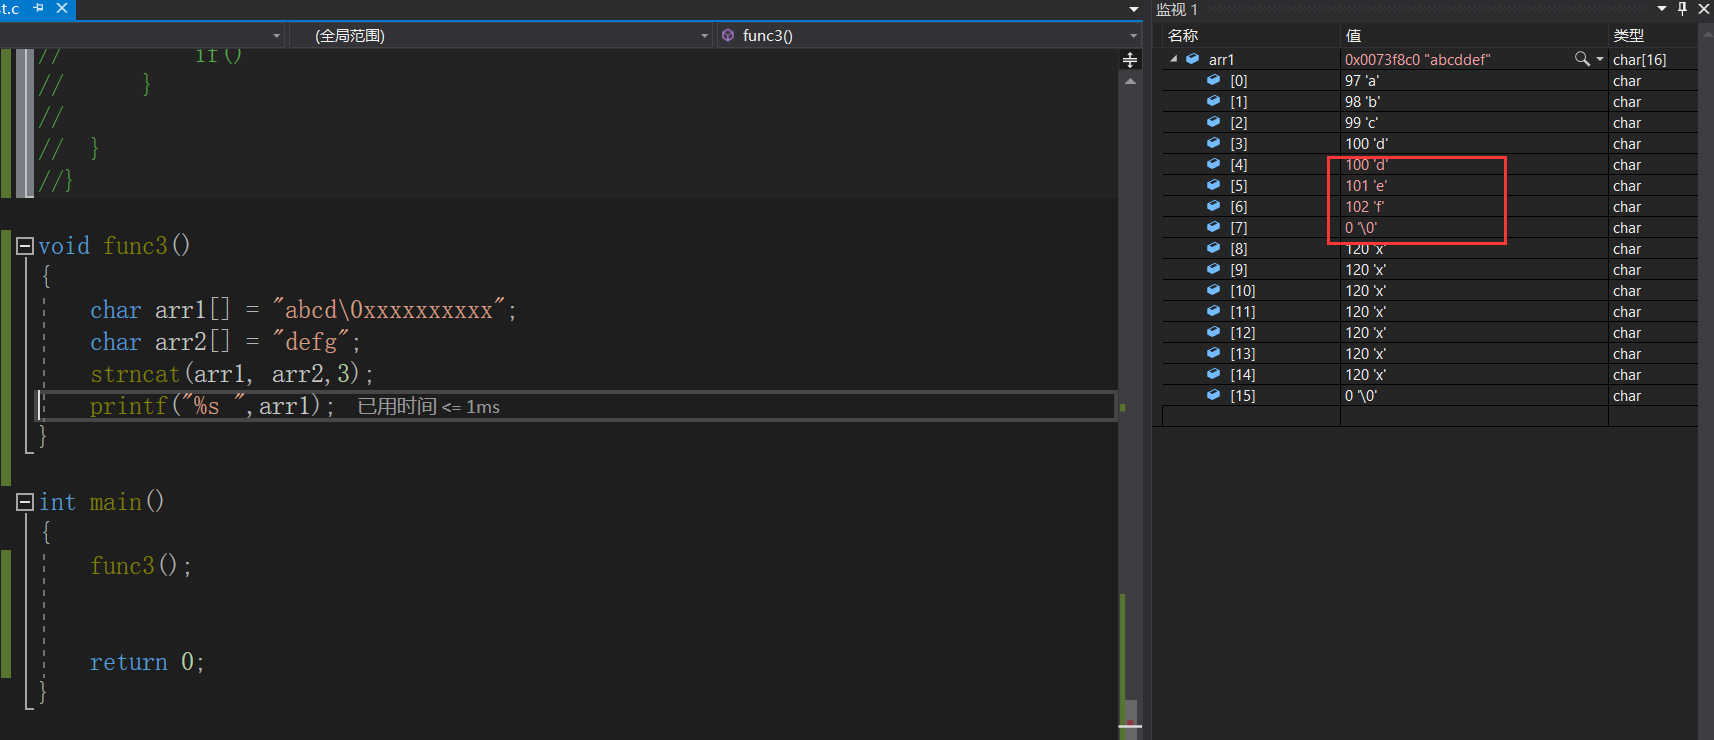Viewport: 1714px width, 740px height.
Task: Select watch element [14] icon
Action: click(1213, 374)
